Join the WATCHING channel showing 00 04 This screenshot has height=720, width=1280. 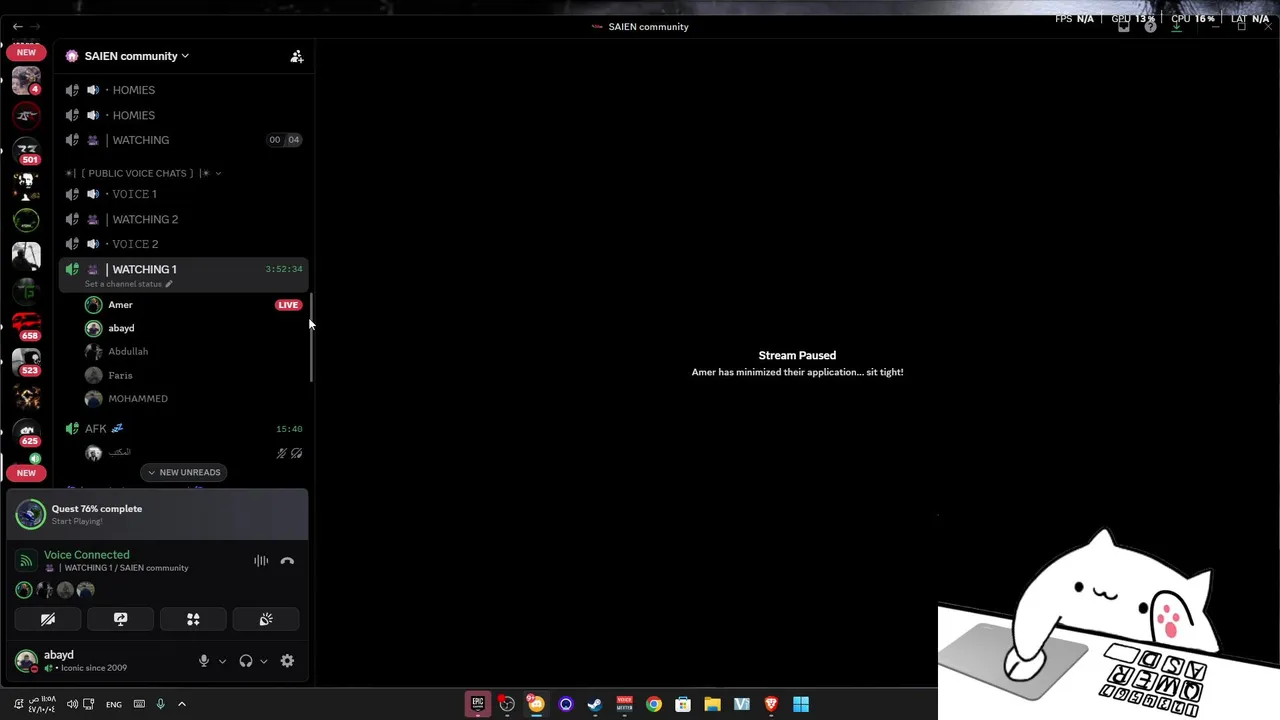click(183, 140)
